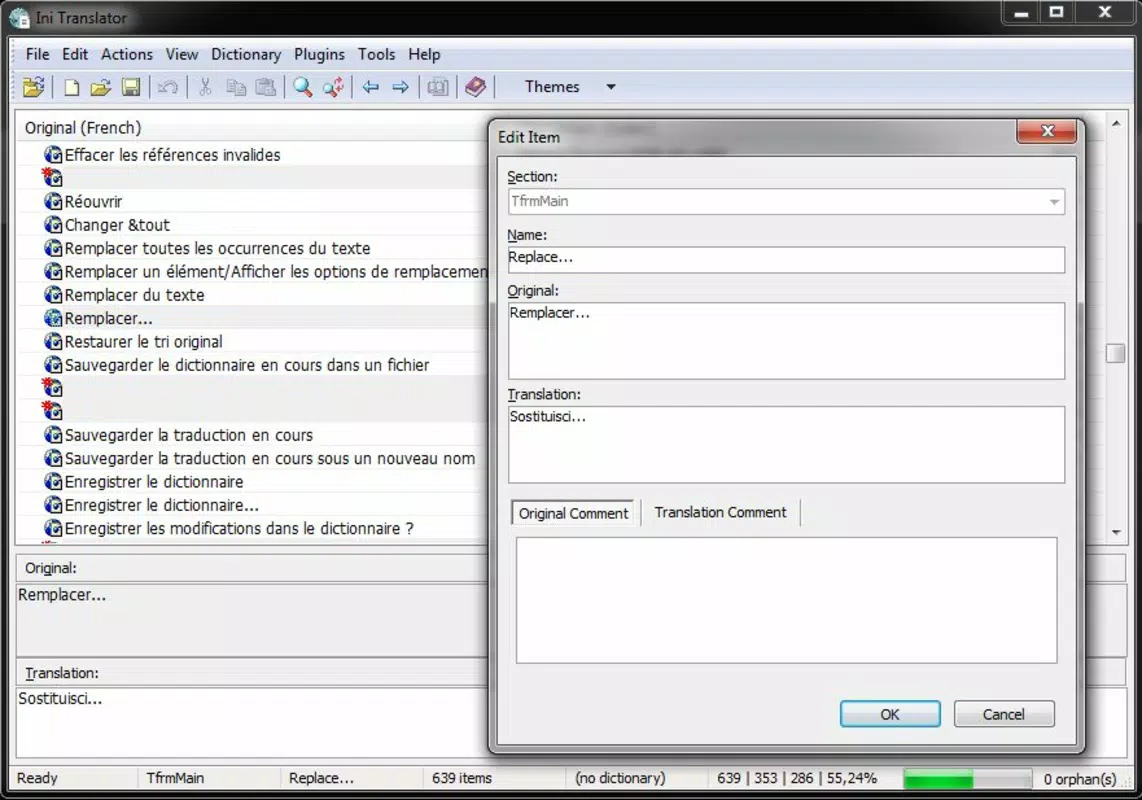
Task: Open the File menu
Action: click(37, 54)
